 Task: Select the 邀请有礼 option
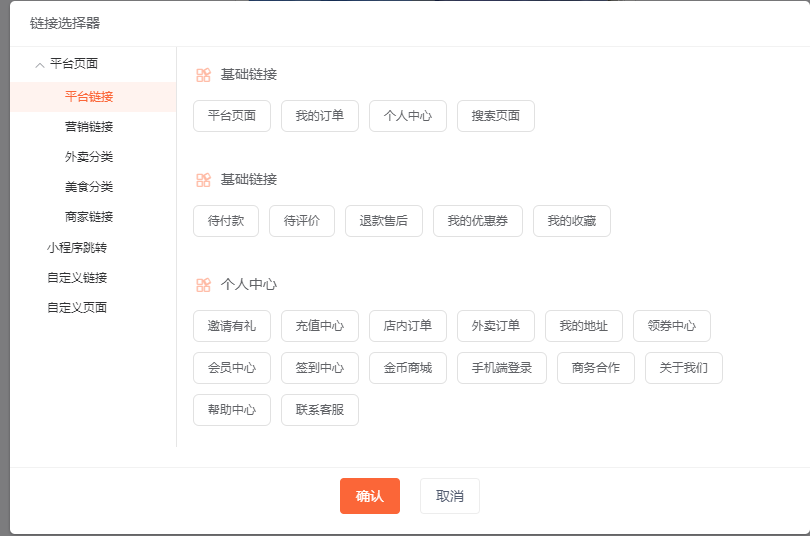(x=232, y=326)
